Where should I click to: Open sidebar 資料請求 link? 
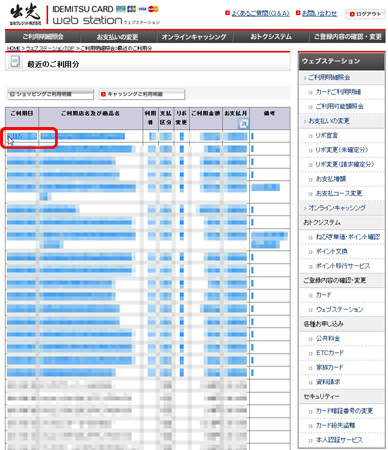[328, 382]
